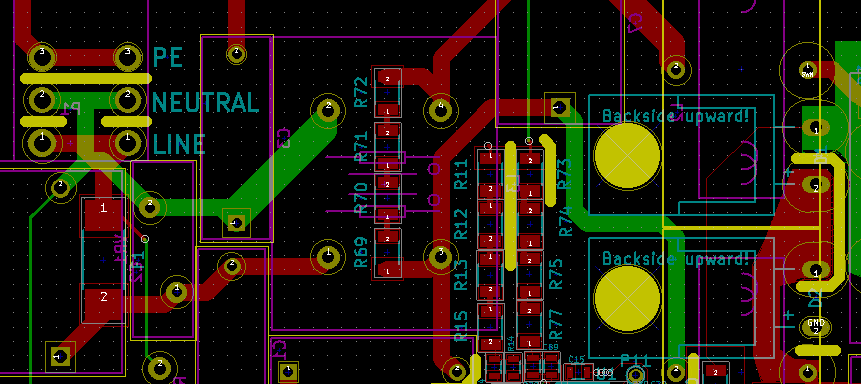Click the lower 'Backside upward!' text
Image resolution: width=861 pixels, height=384 pixels.
click(x=675, y=258)
